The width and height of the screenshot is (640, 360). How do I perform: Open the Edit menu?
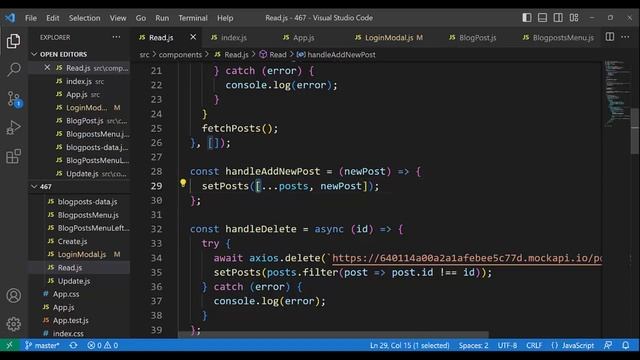(x=53, y=18)
